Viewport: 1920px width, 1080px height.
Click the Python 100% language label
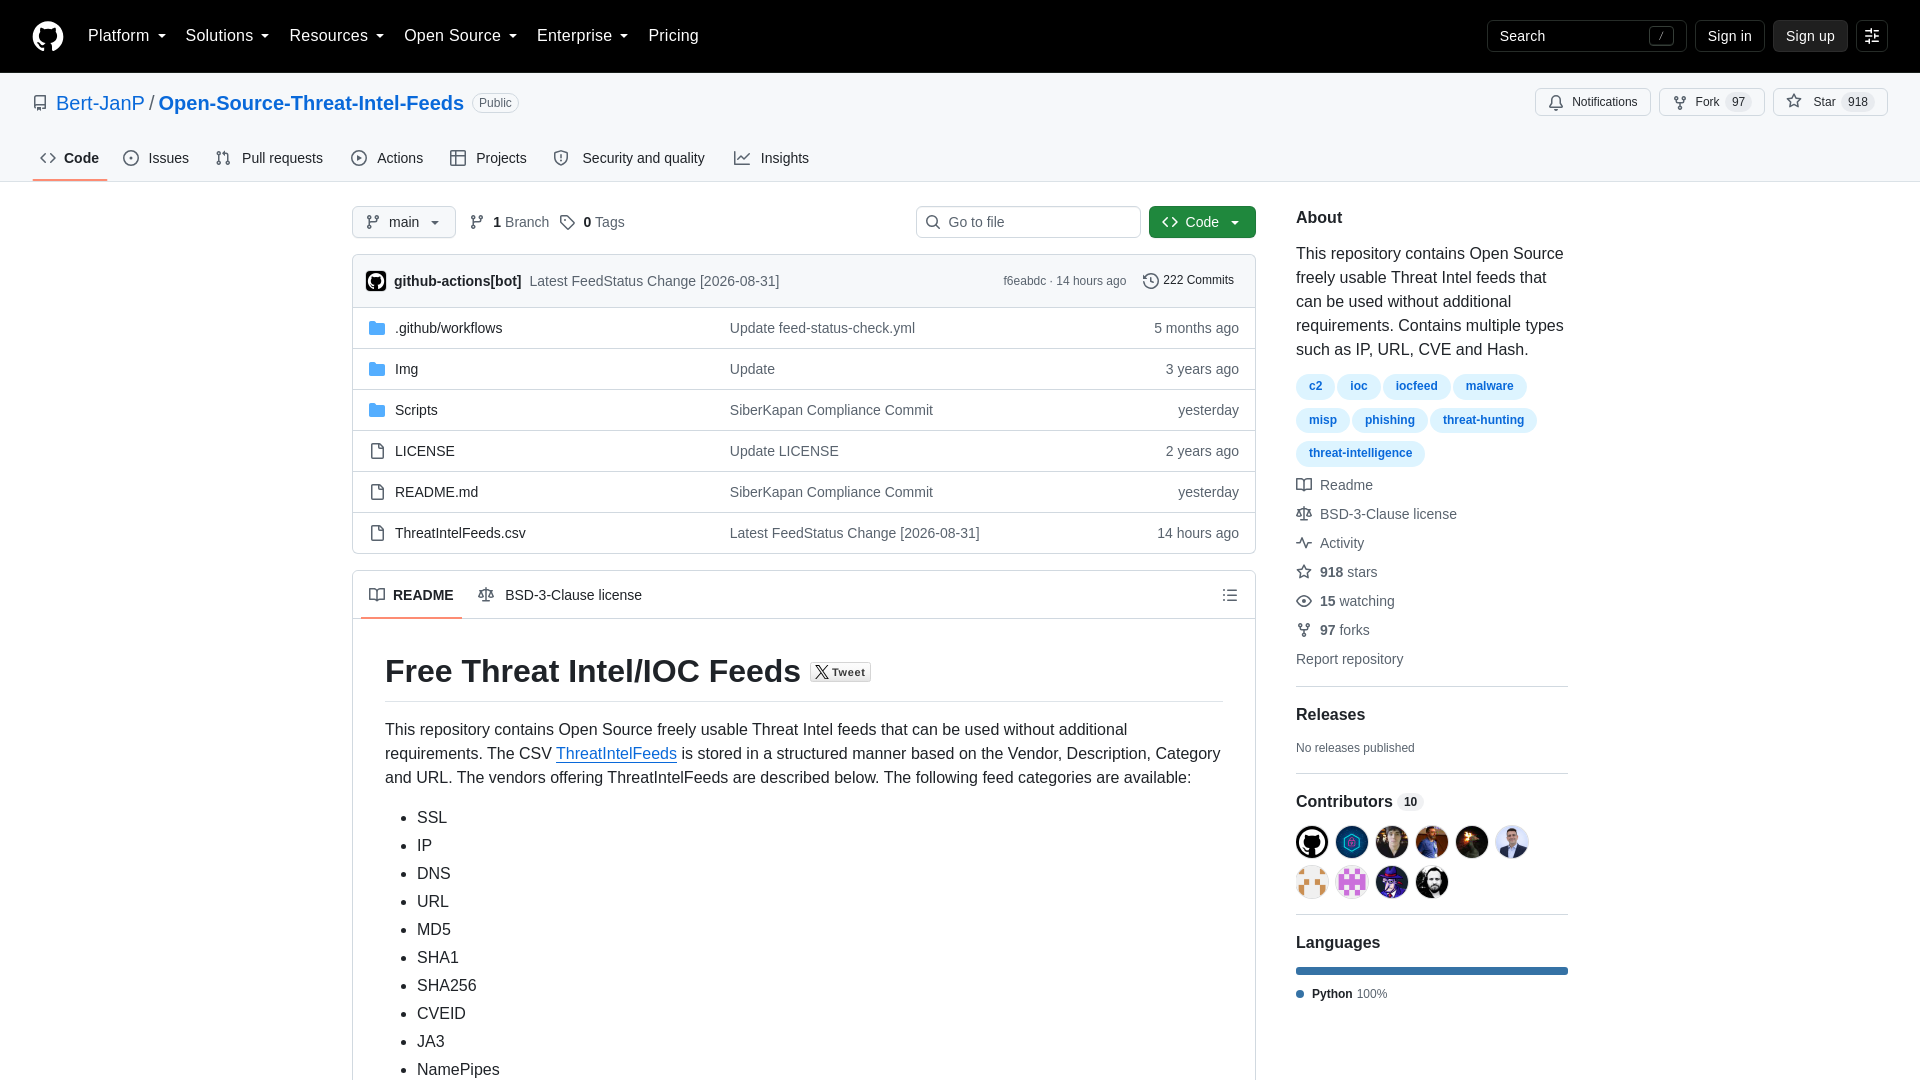[x=1342, y=994]
